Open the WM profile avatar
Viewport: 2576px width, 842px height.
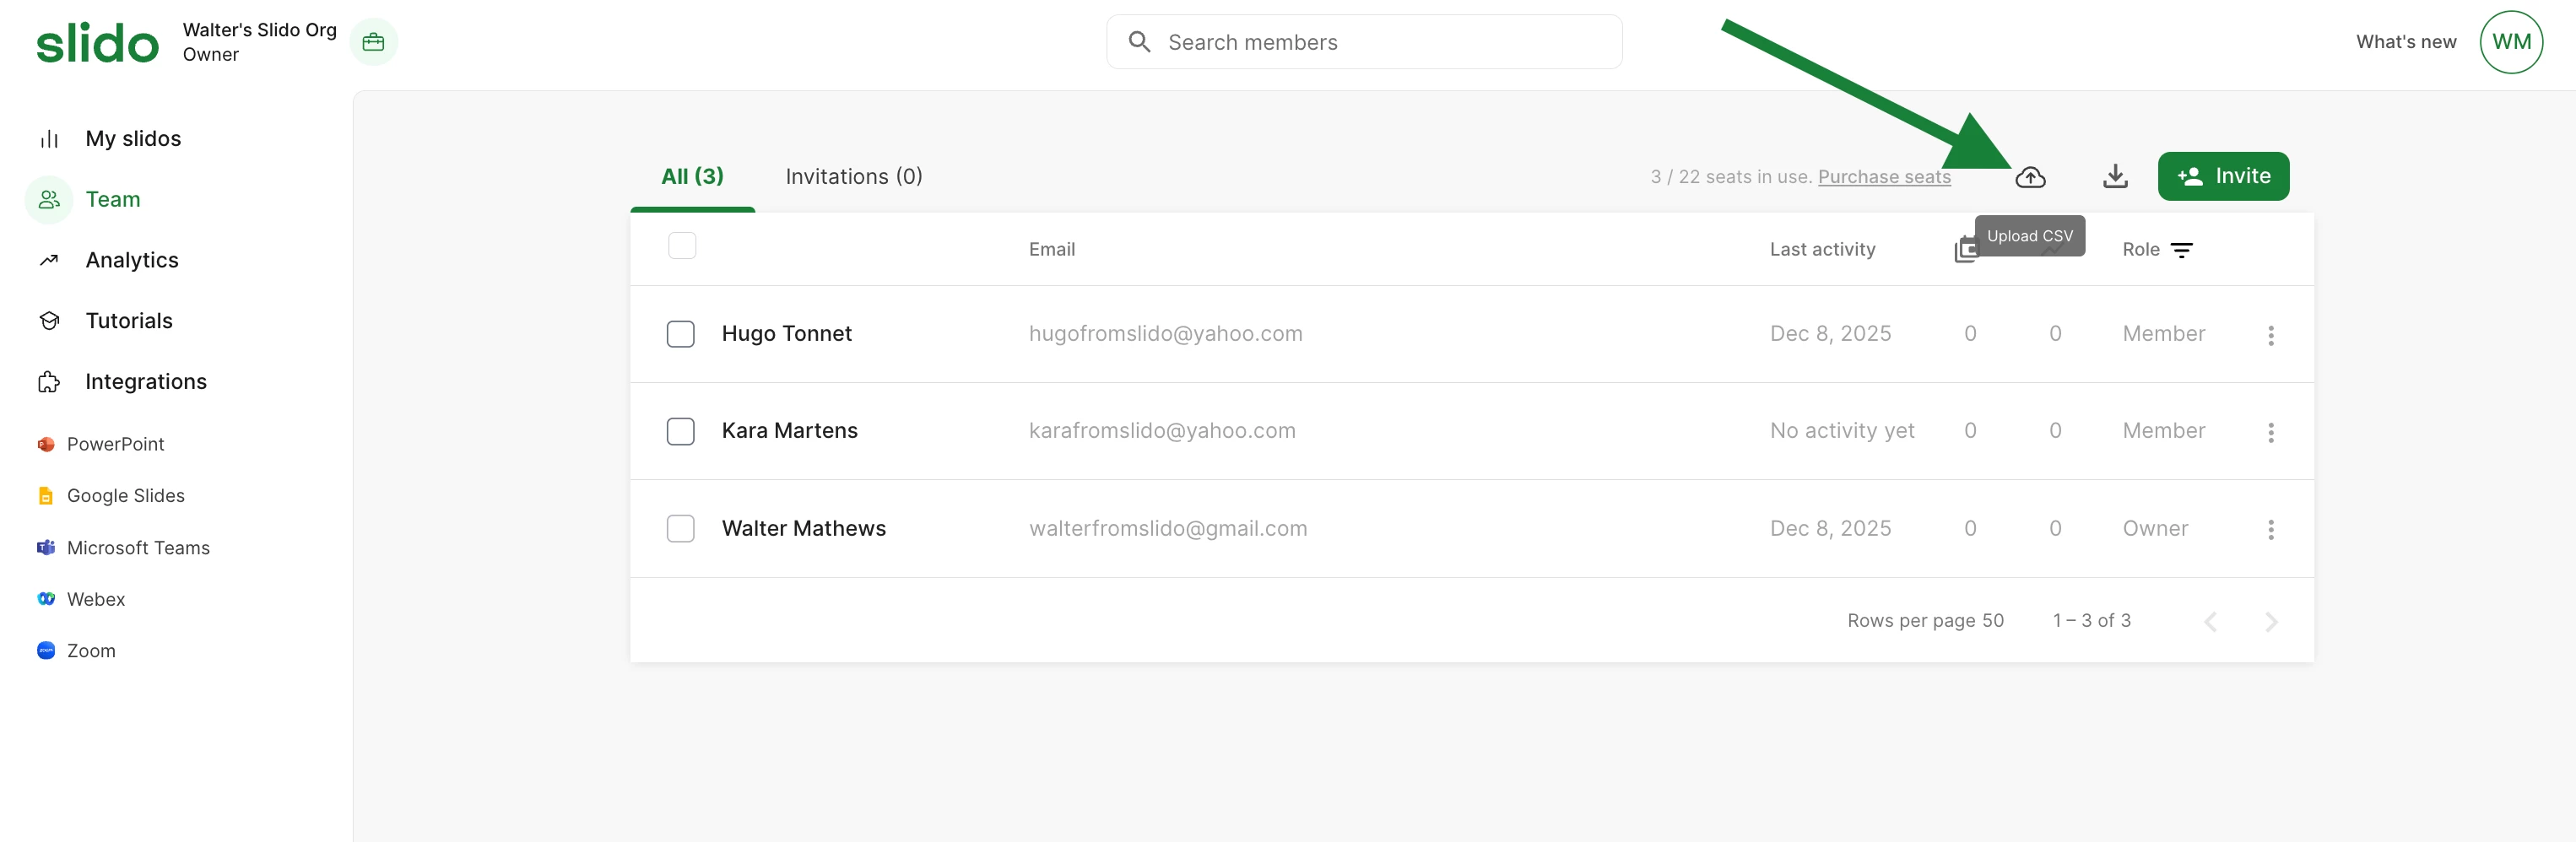tap(2510, 42)
